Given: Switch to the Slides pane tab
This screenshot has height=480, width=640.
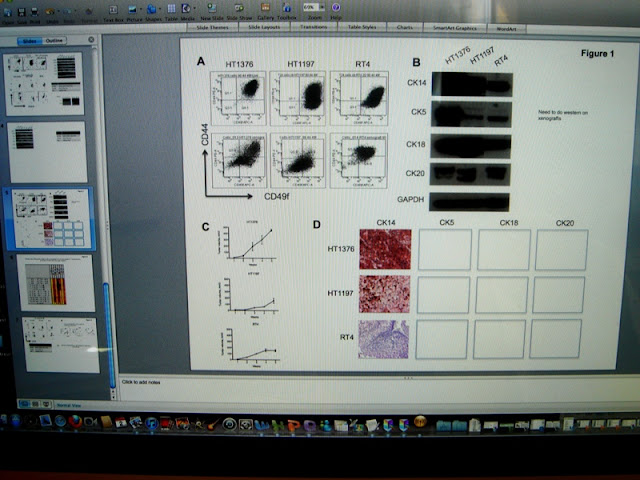Looking at the screenshot, I should click(29, 41).
